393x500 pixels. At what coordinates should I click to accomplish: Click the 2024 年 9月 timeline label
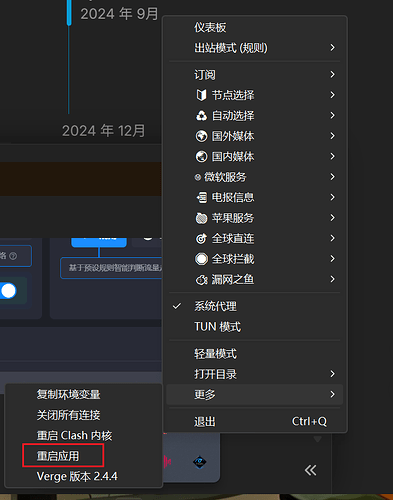click(x=119, y=14)
